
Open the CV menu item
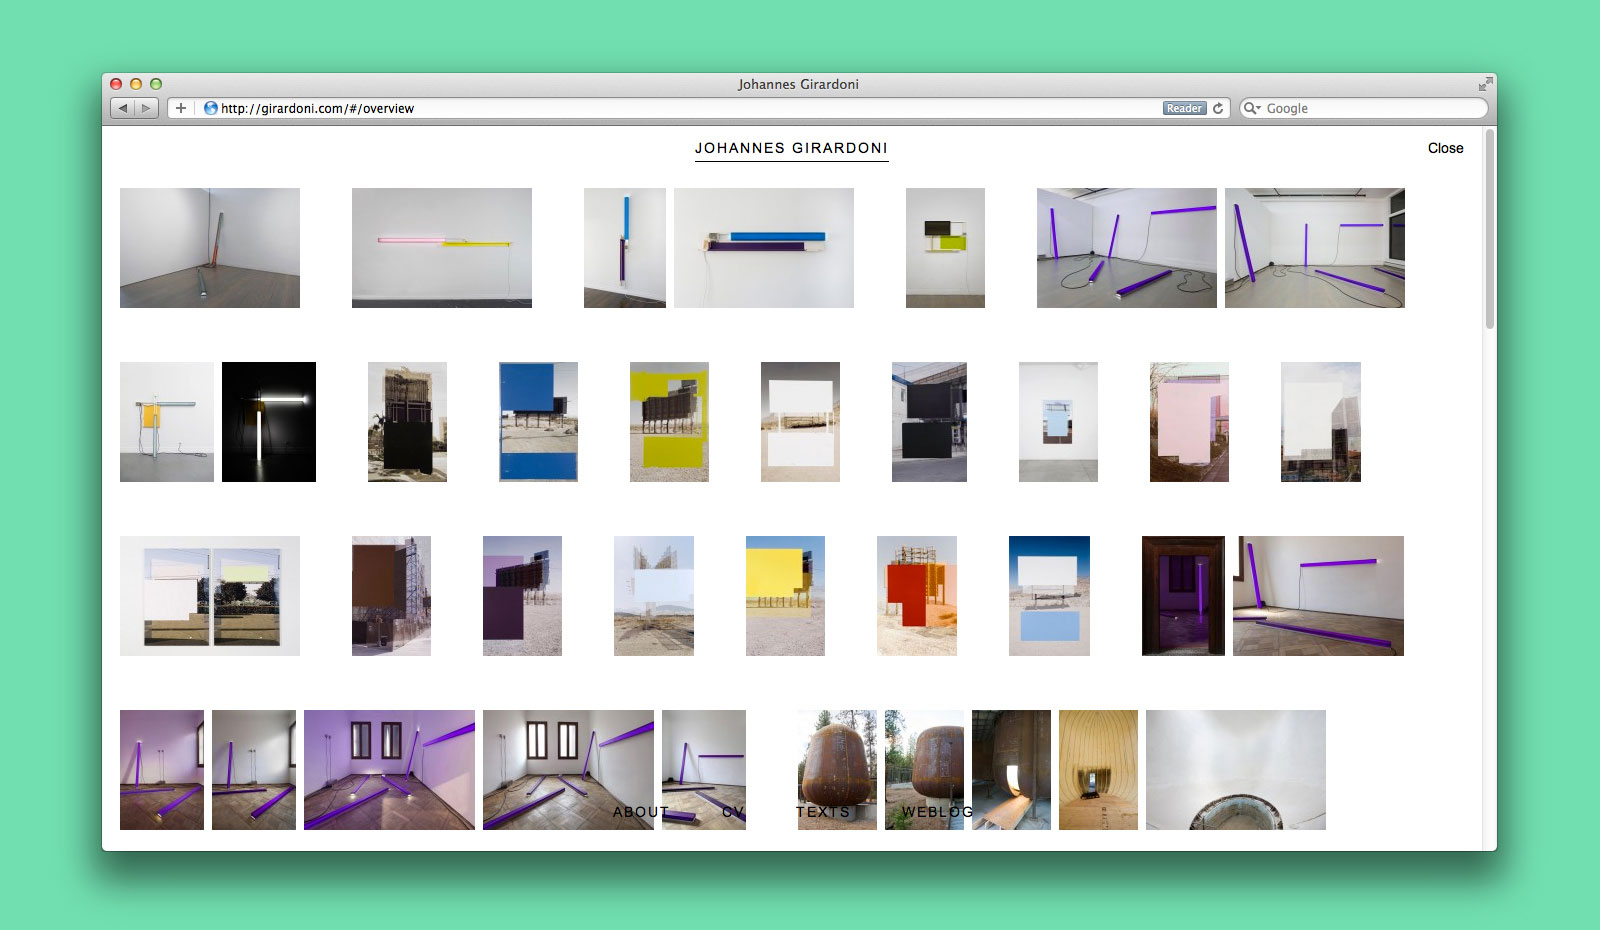(733, 812)
